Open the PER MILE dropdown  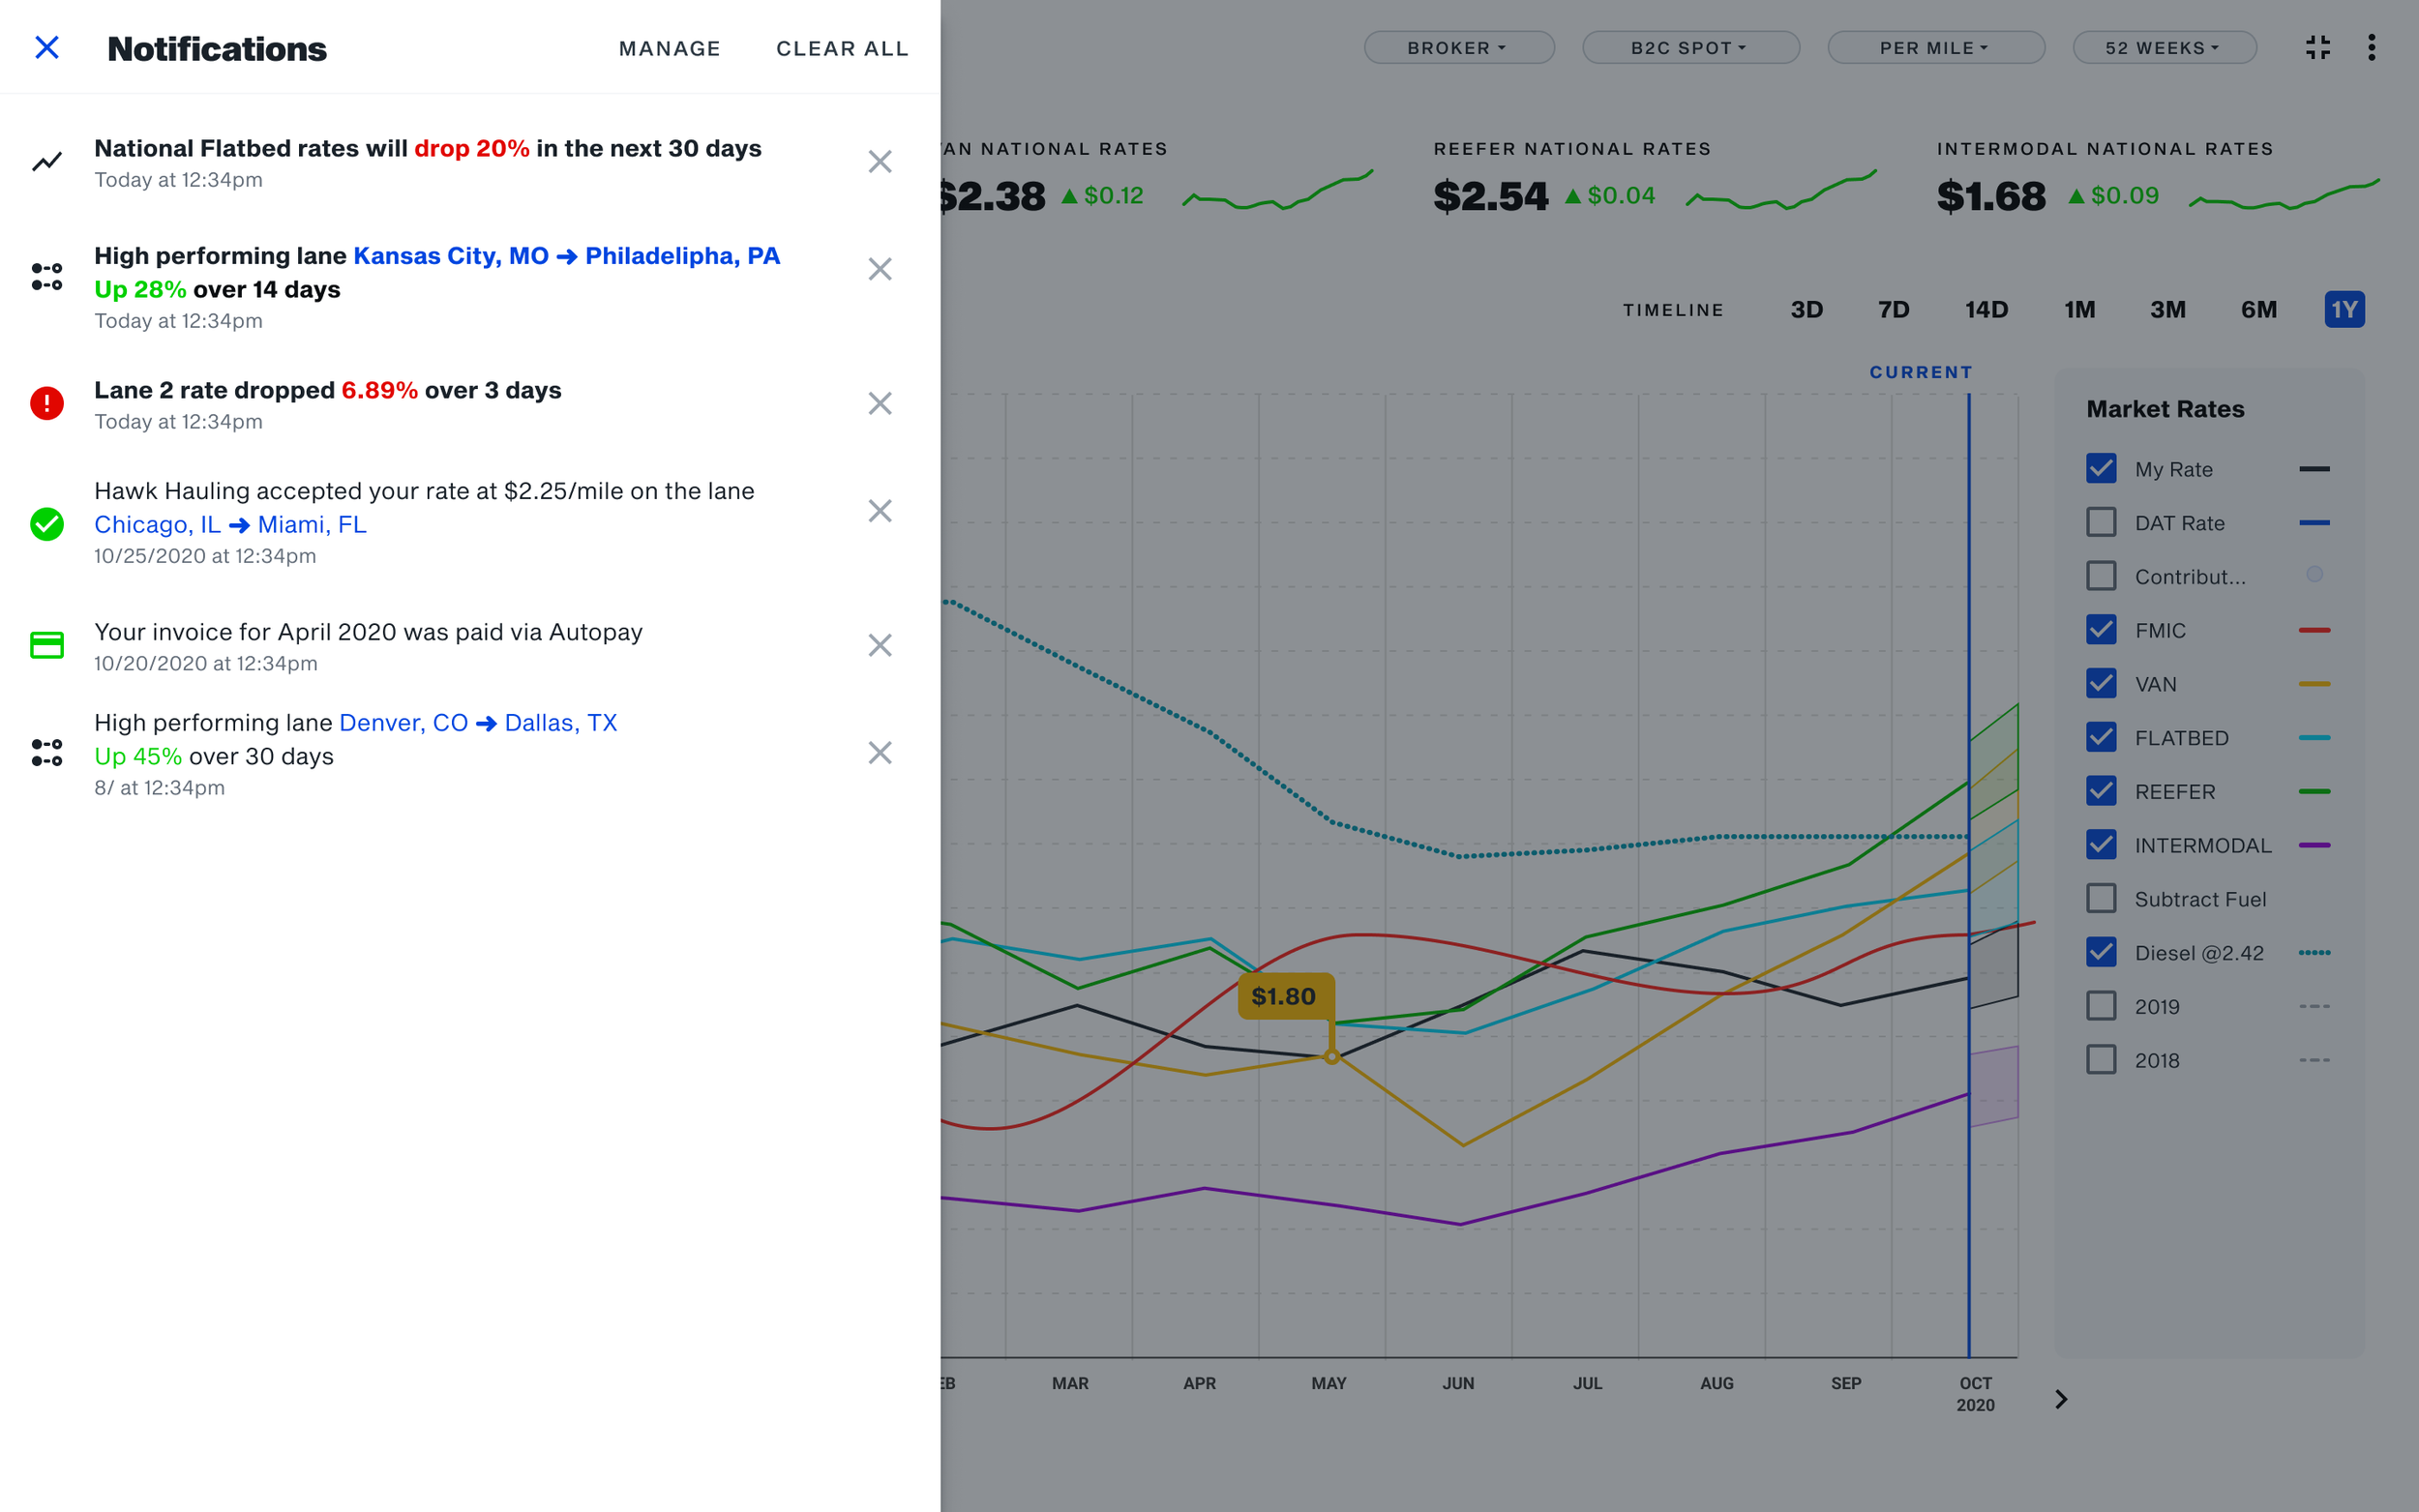tap(1936, 47)
